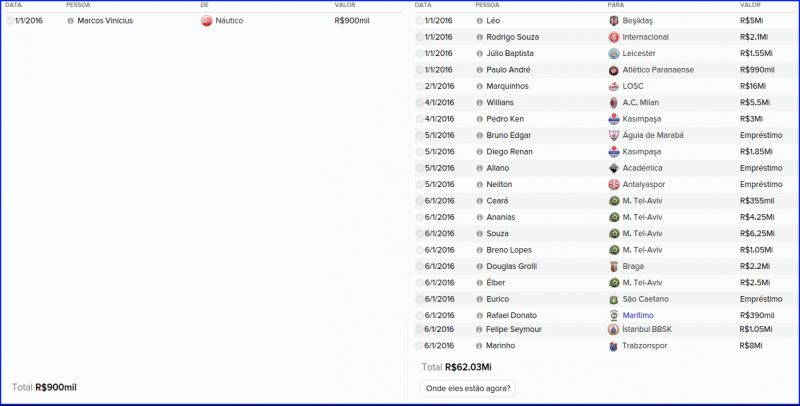Select the row circle for Léo's transfer
800x406 pixels.
click(x=419, y=20)
